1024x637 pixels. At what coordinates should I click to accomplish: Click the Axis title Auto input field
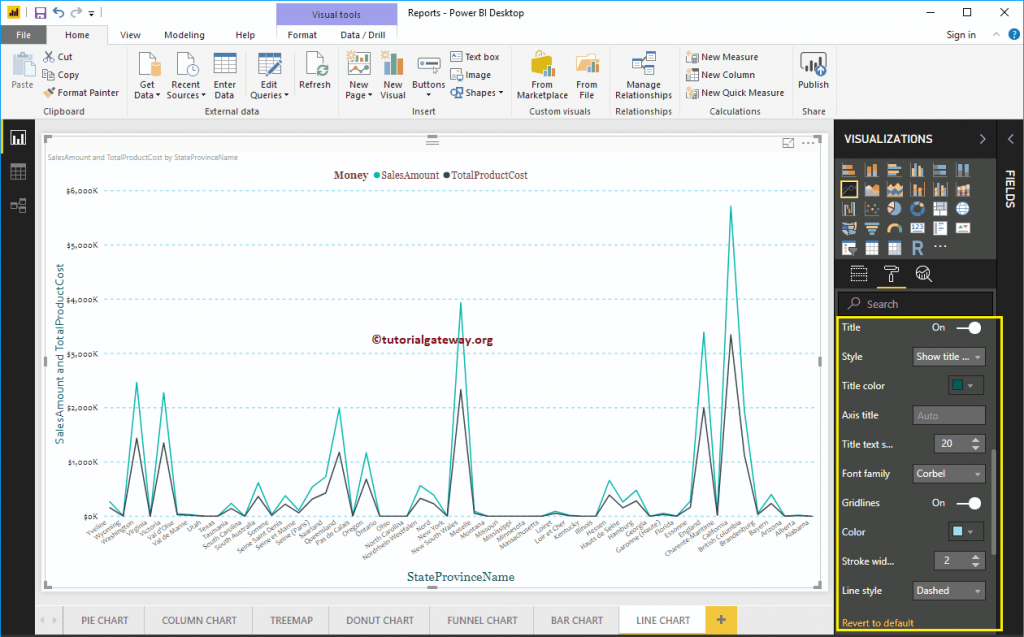pos(949,414)
